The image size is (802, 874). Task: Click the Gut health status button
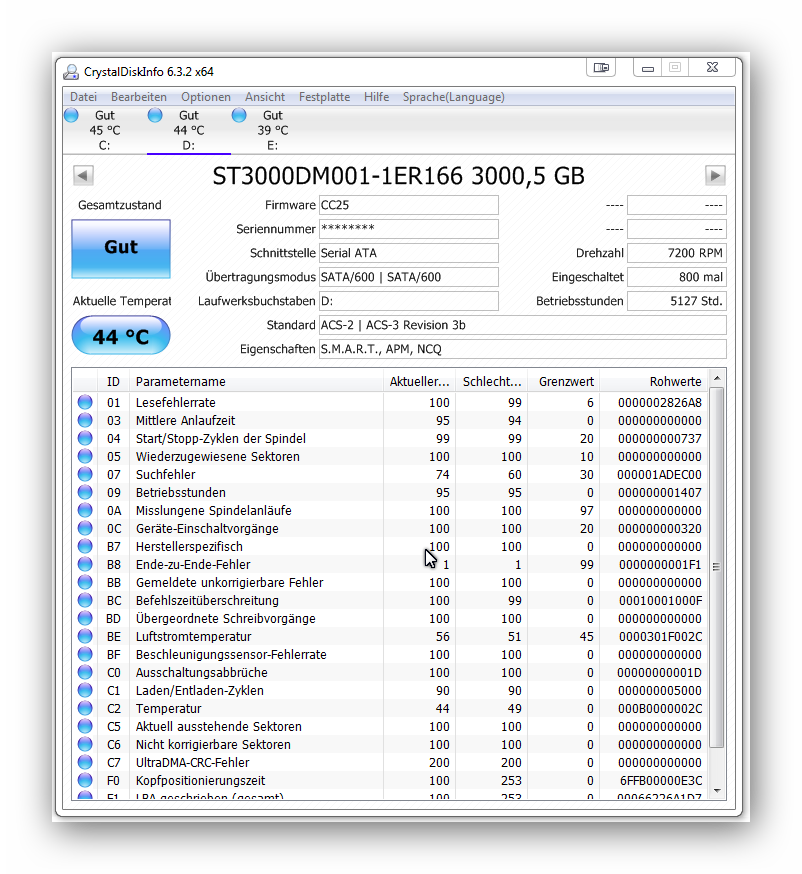coord(121,249)
